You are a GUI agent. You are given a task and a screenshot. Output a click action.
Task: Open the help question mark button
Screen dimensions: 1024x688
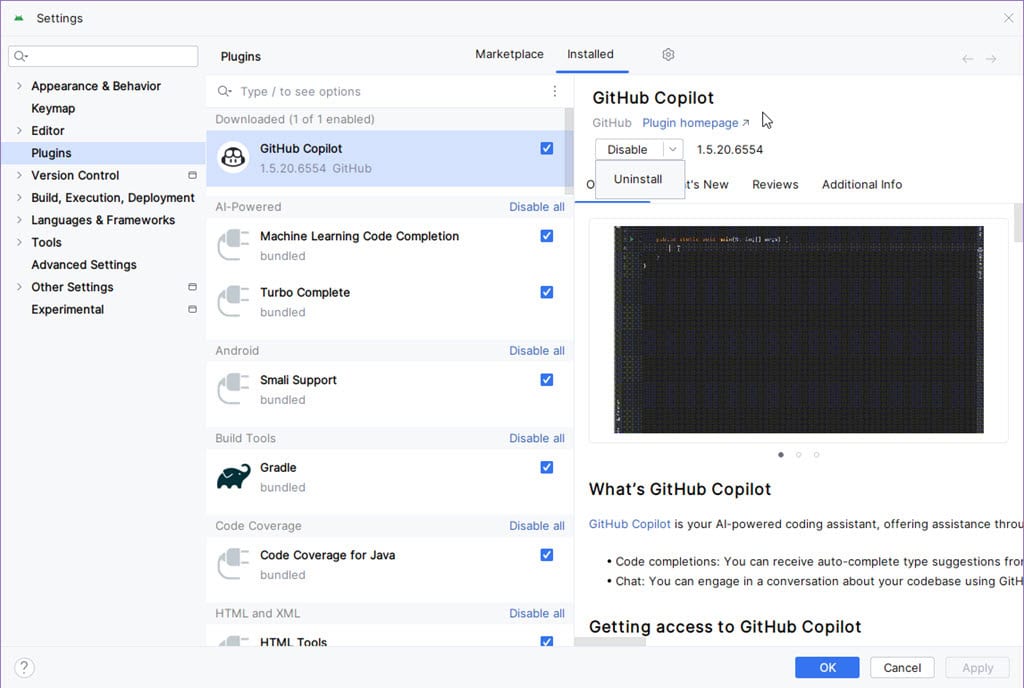click(x=24, y=667)
